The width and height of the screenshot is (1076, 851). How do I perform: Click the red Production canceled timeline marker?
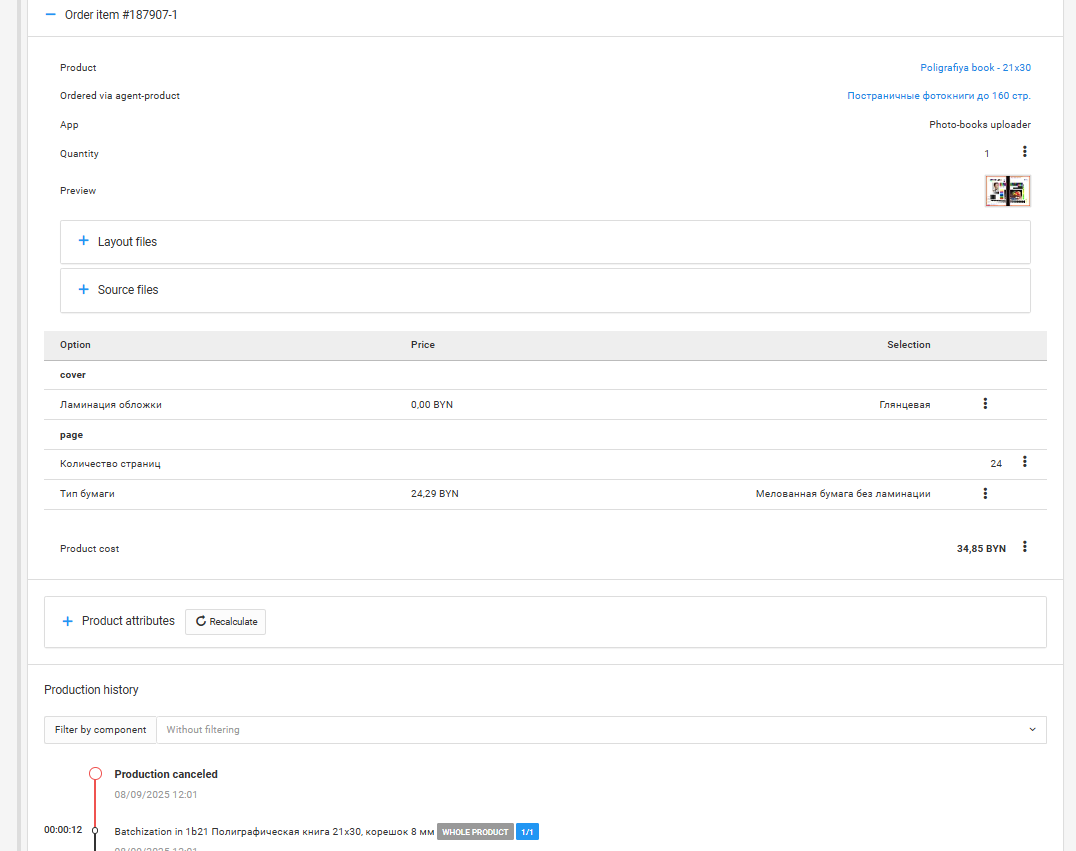(95, 773)
